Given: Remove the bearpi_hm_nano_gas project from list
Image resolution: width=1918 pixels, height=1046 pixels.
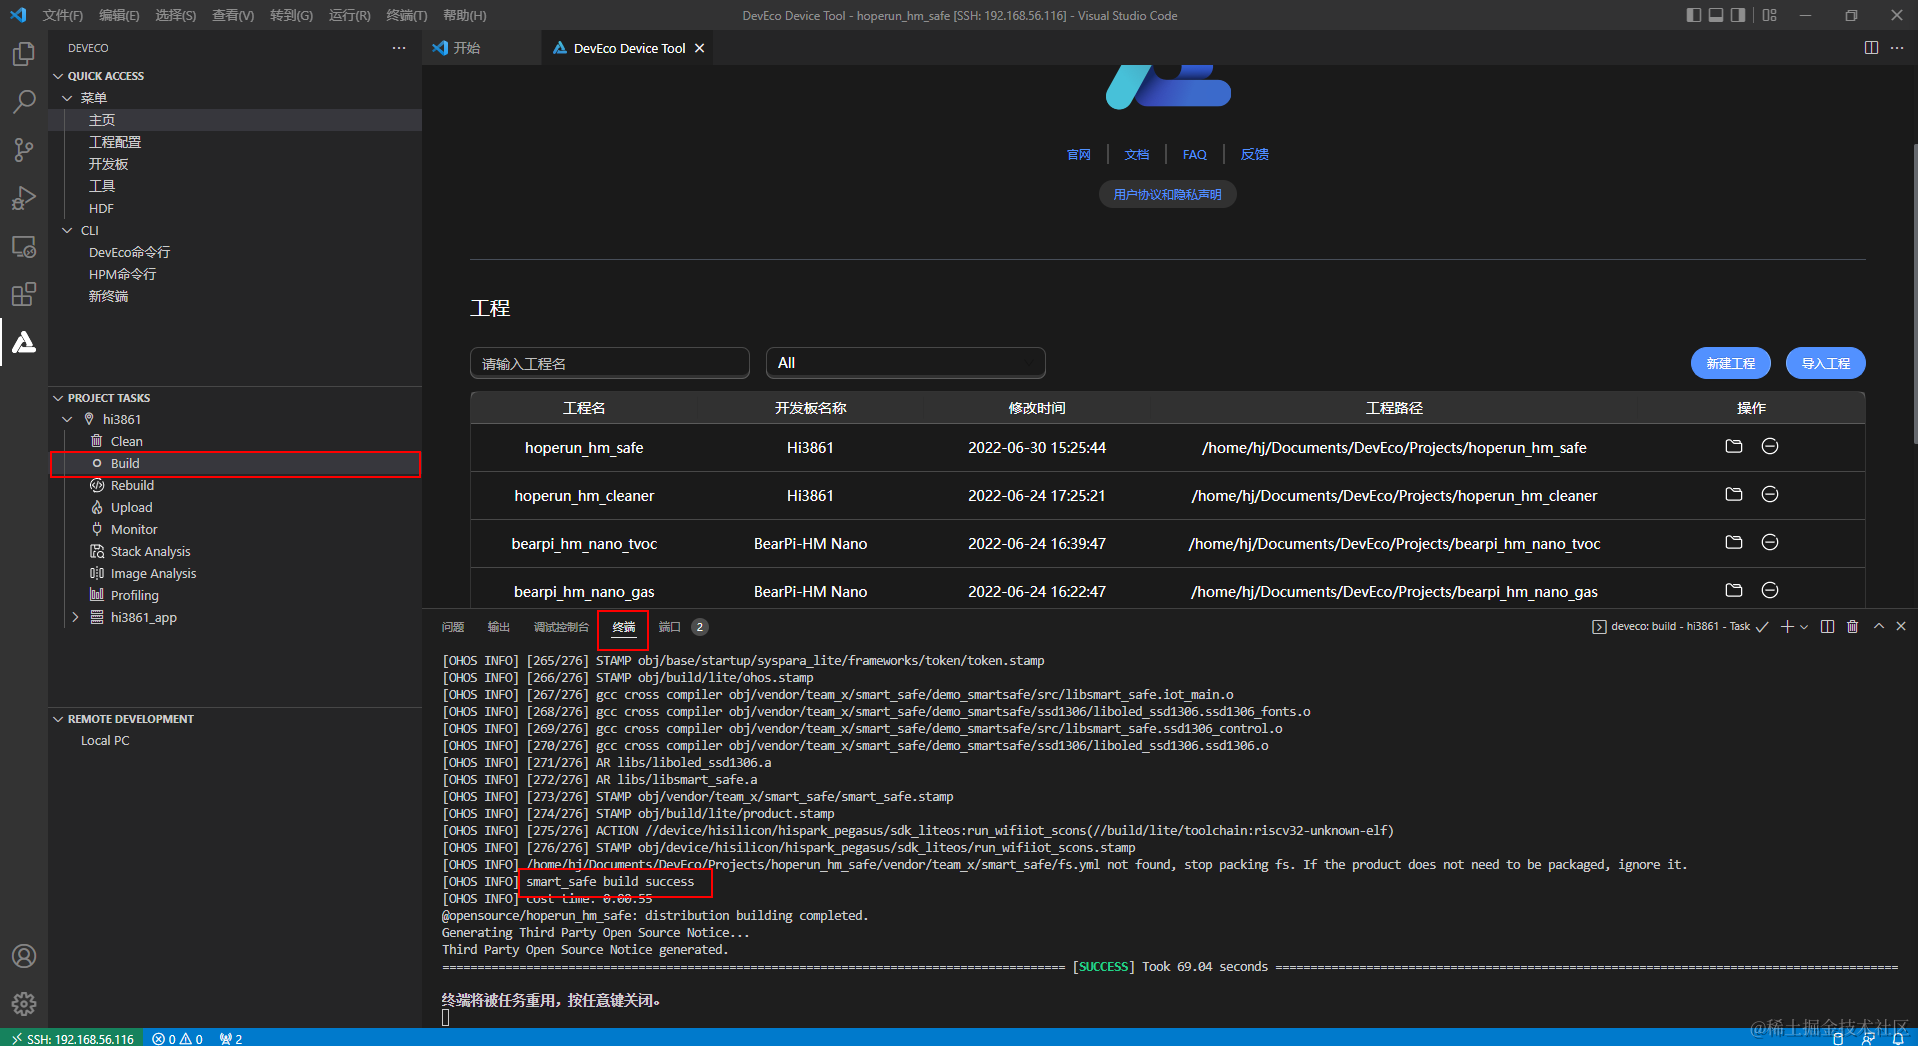Looking at the screenshot, I should click(1770, 590).
